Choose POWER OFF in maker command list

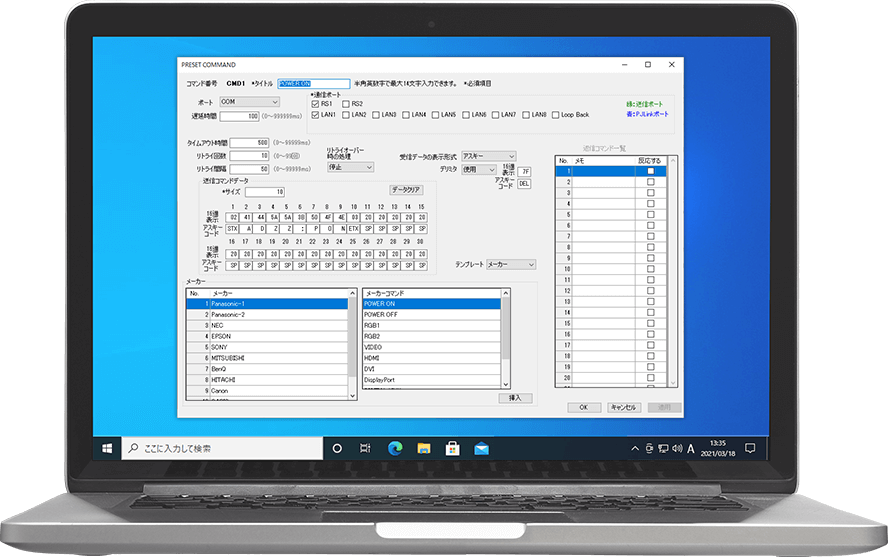click(430, 314)
